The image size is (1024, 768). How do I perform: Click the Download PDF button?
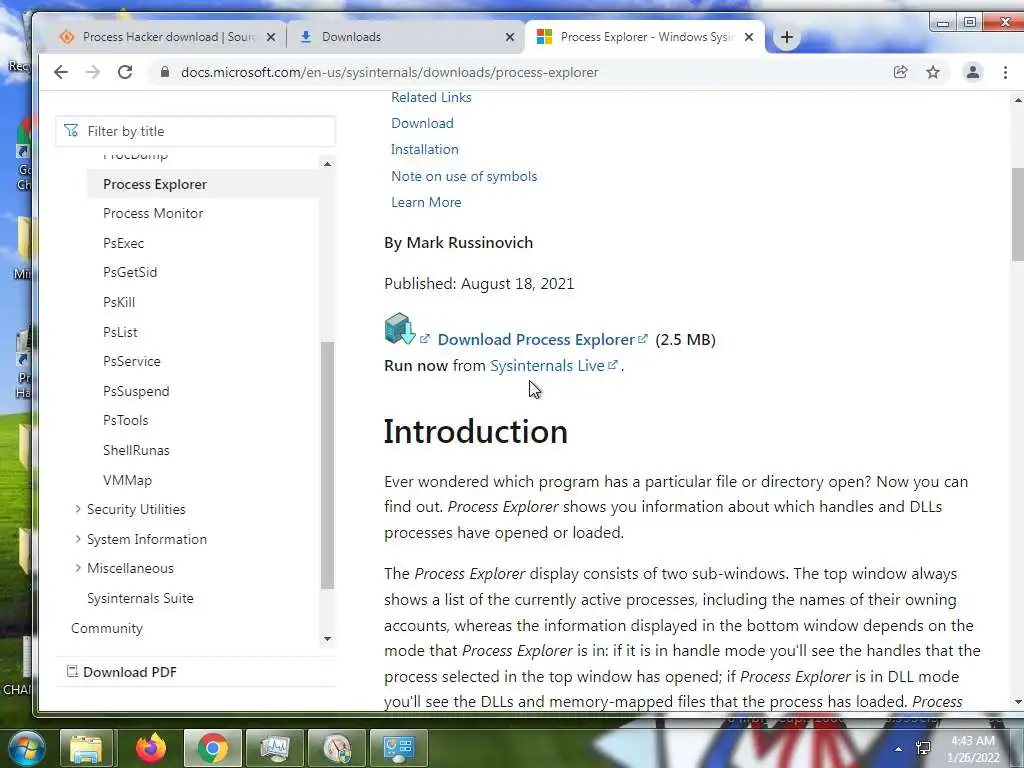point(122,671)
